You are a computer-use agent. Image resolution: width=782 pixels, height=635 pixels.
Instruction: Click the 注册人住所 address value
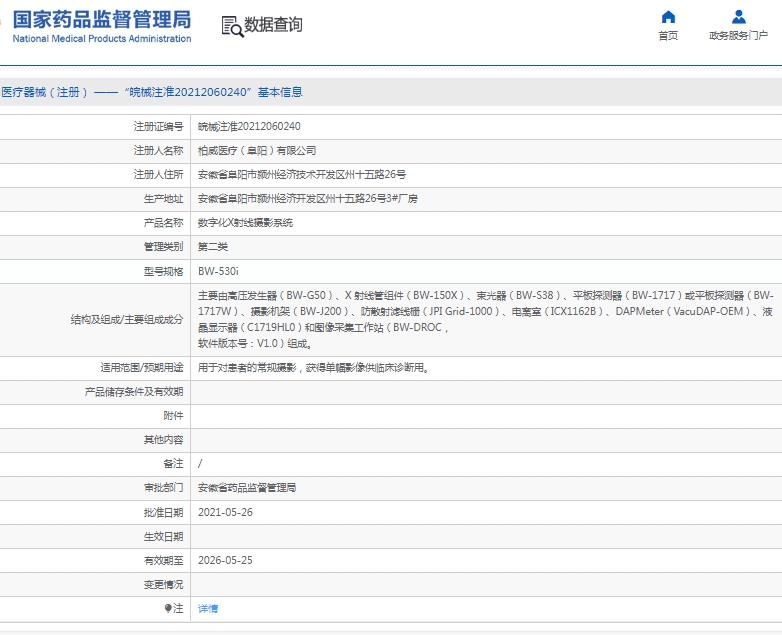pos(302,175)
